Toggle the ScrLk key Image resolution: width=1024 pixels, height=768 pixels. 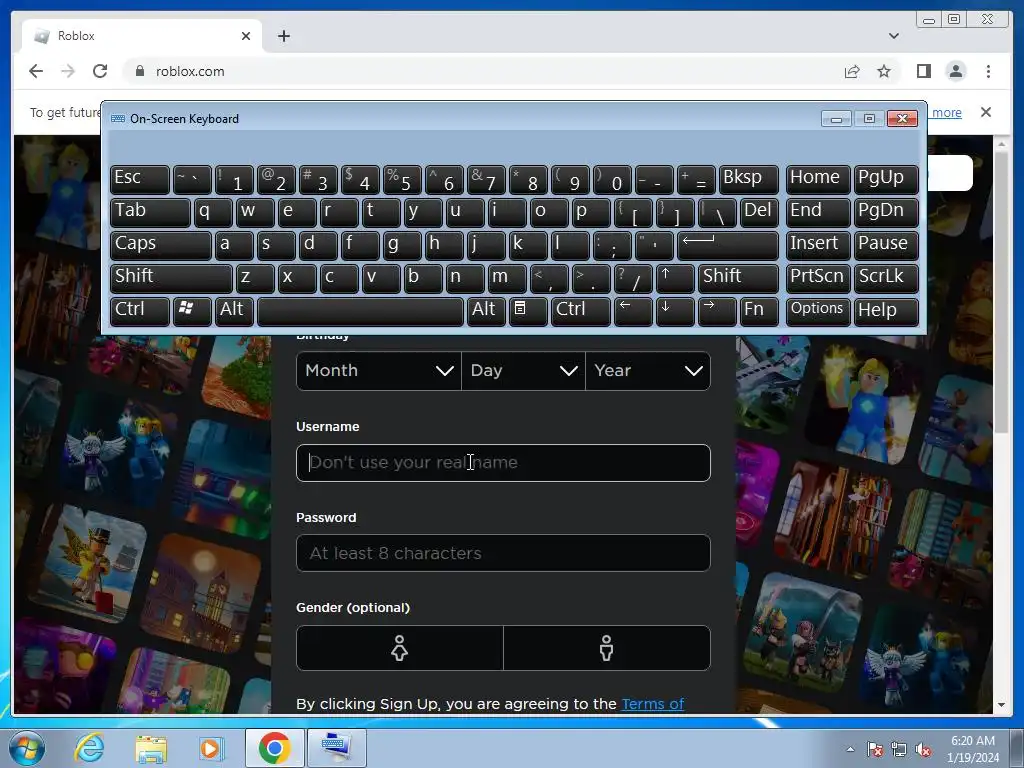(x=886, y=278)
